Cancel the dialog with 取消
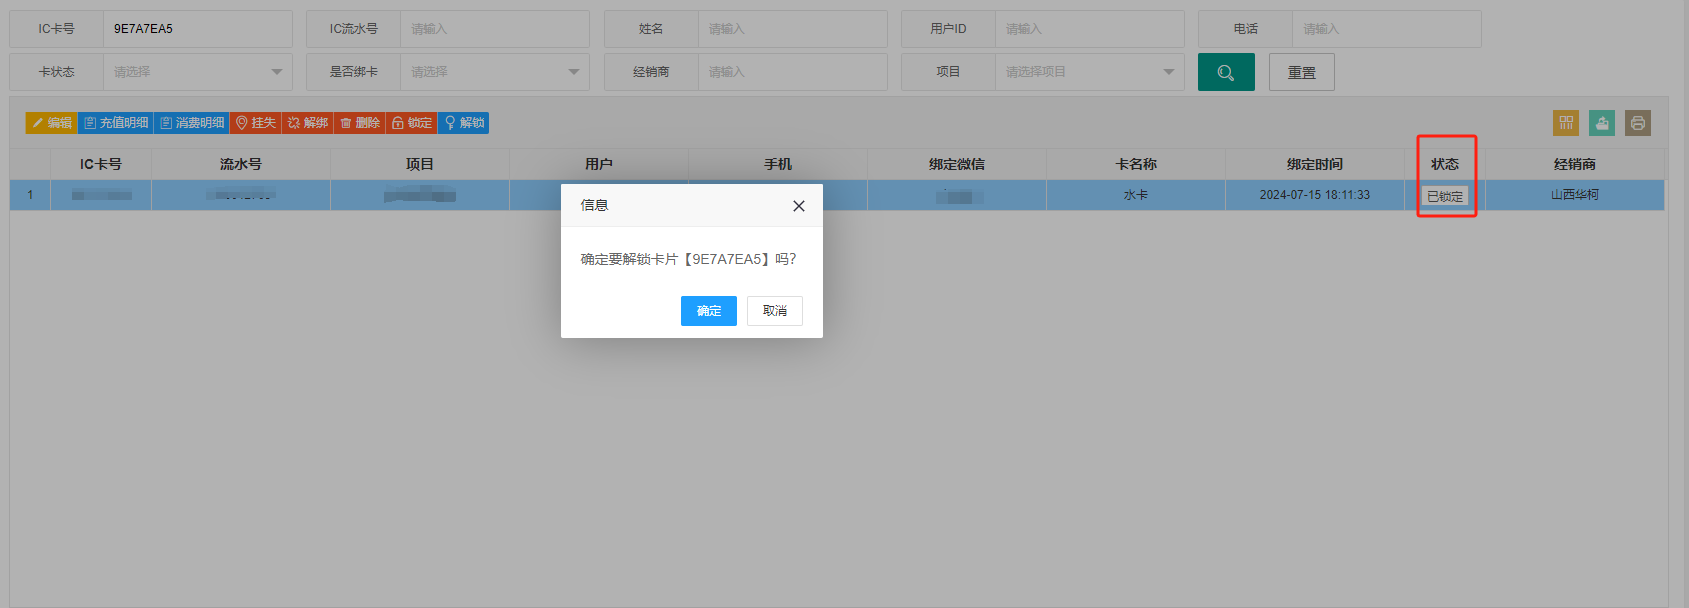This screenshot has height=608, width=1689. 775,311
